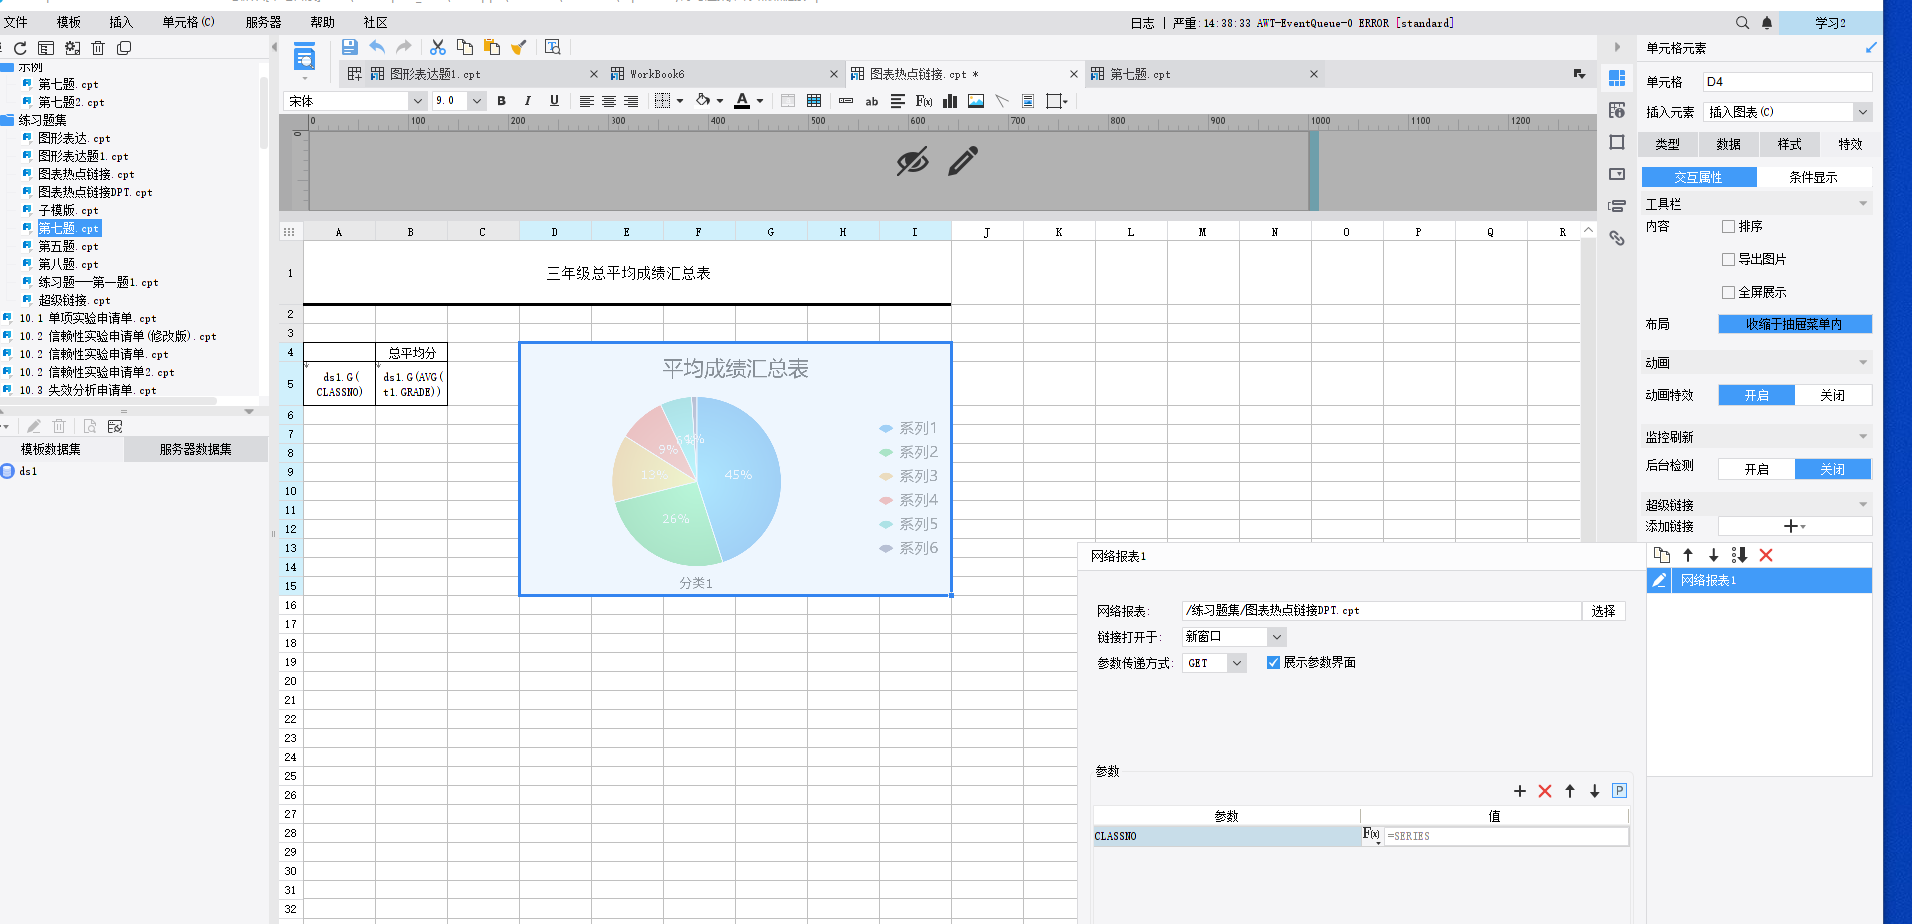Click the pencil edit icon in parameter pane
The width and height of the screenshot is (1912, 924).
(x=963, y=161)
